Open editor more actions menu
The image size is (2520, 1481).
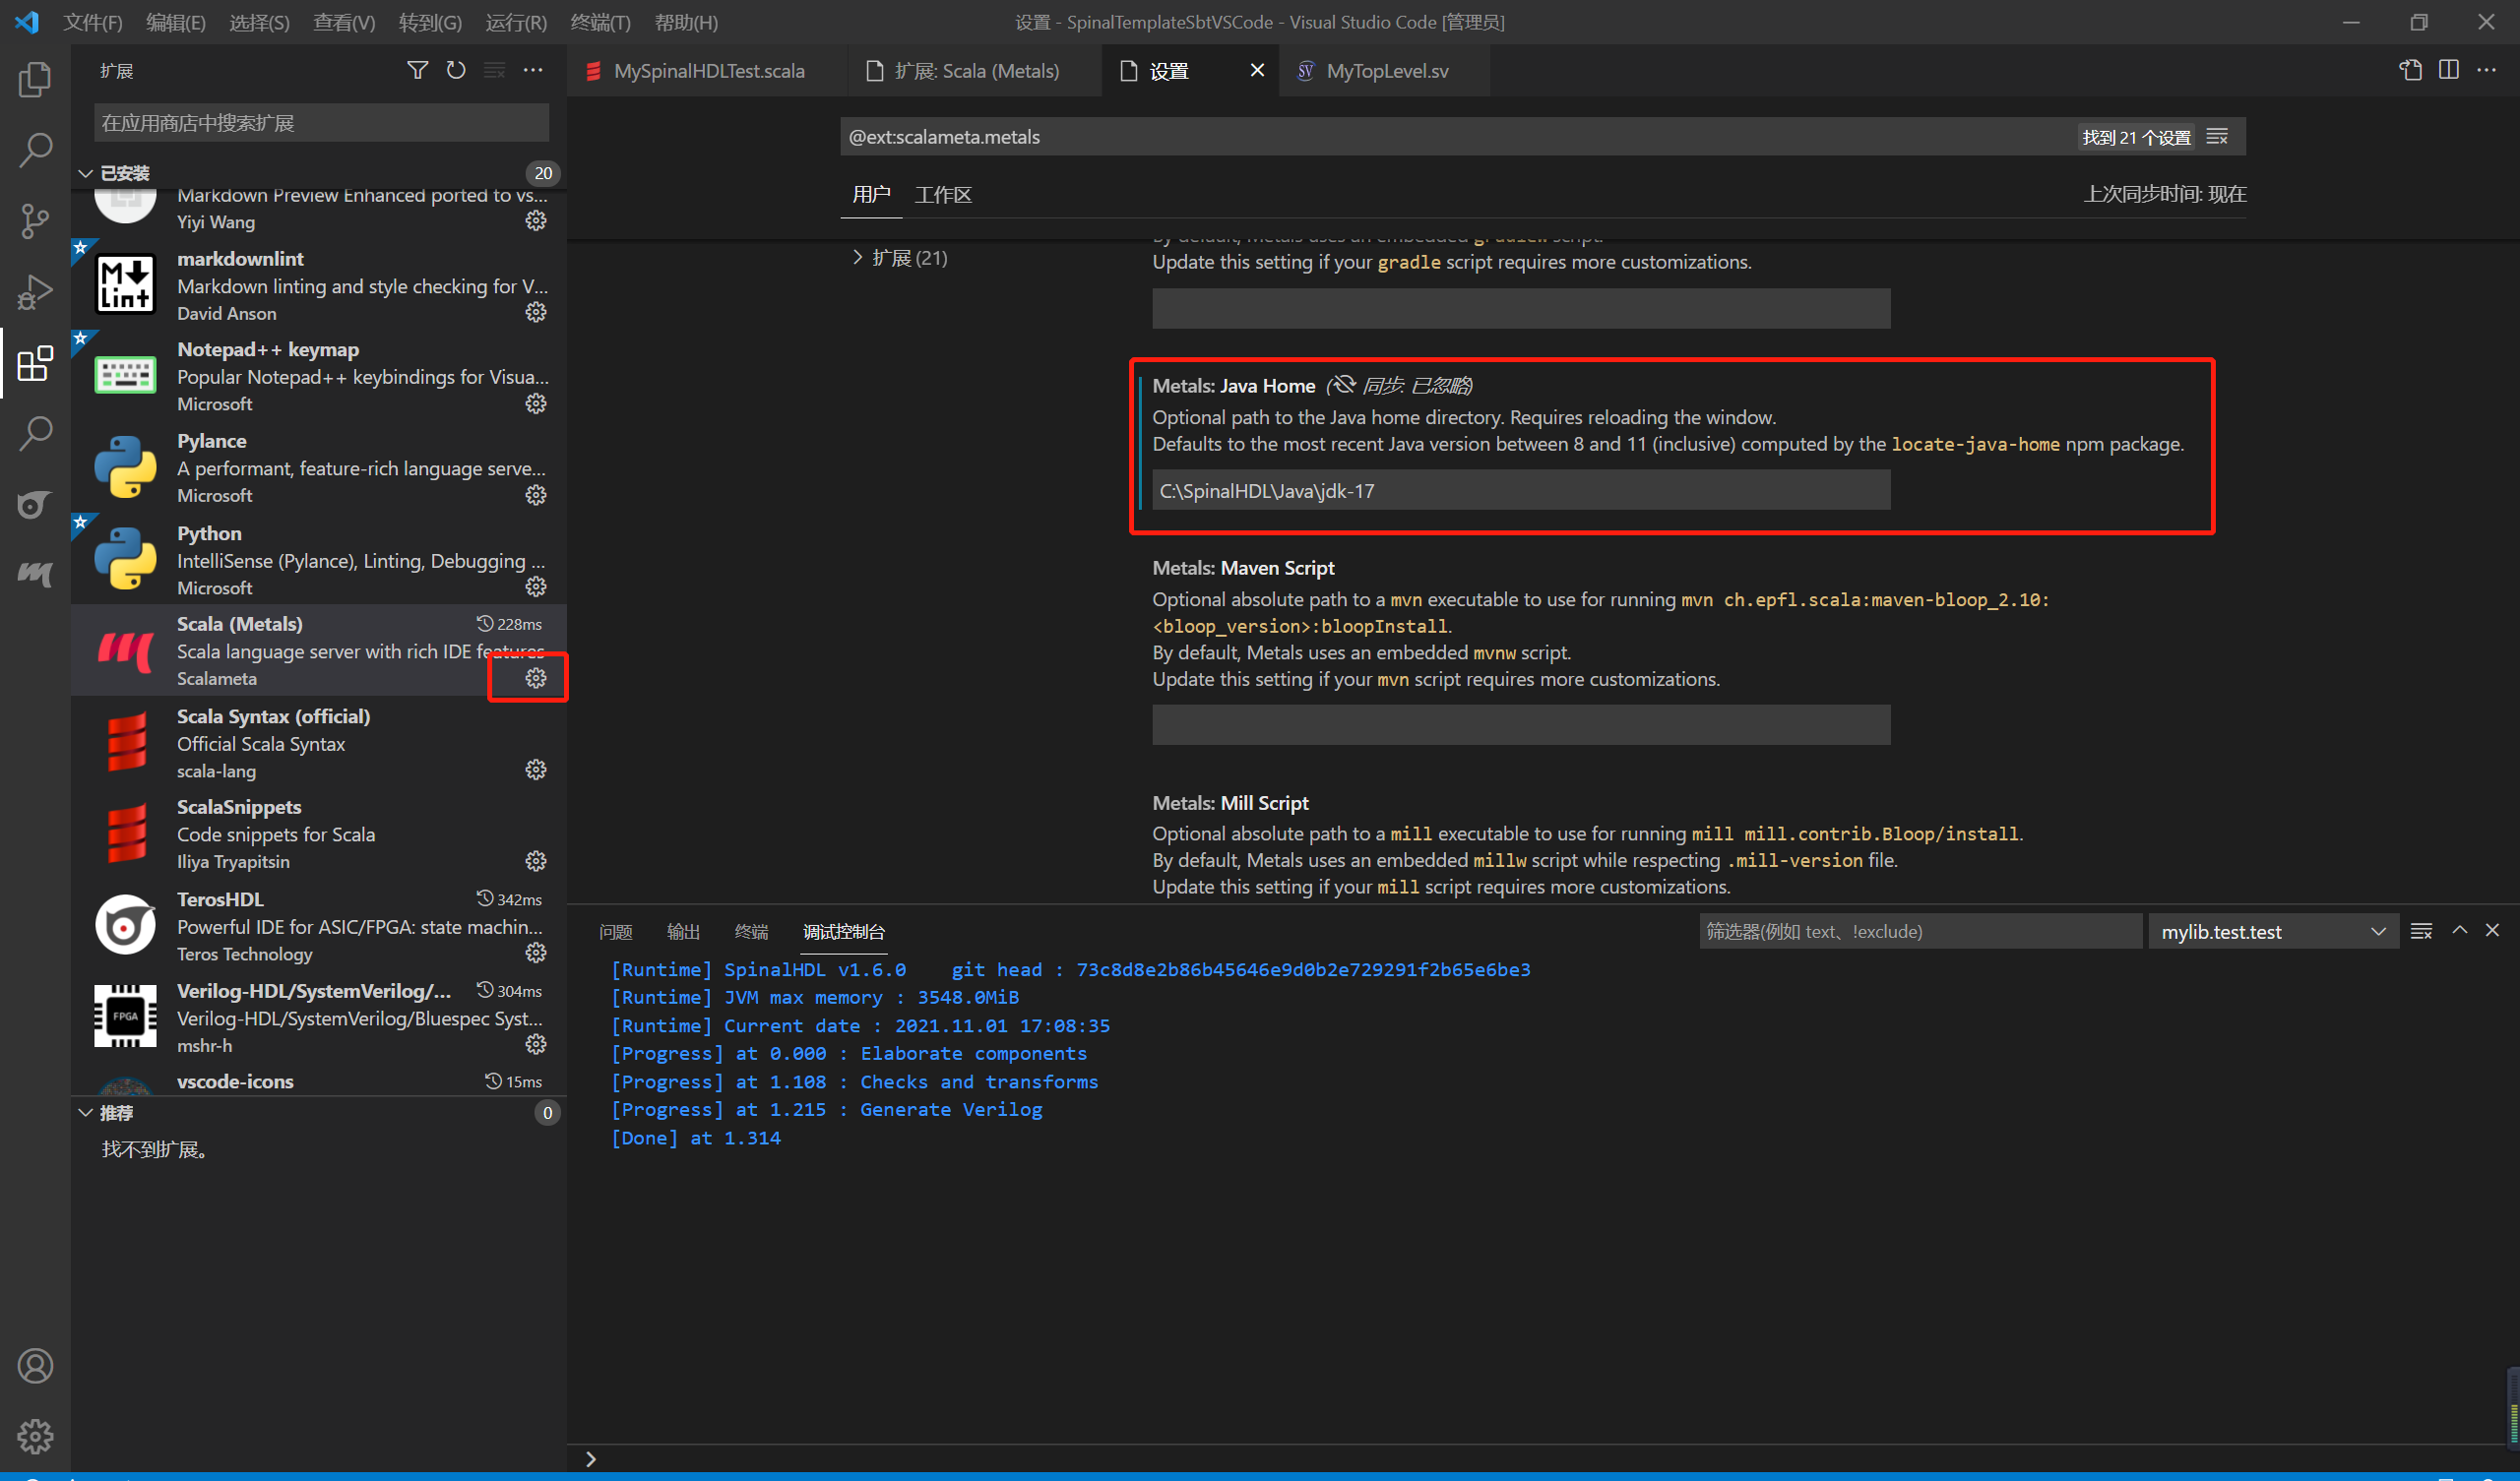[x=2487, y=70]
